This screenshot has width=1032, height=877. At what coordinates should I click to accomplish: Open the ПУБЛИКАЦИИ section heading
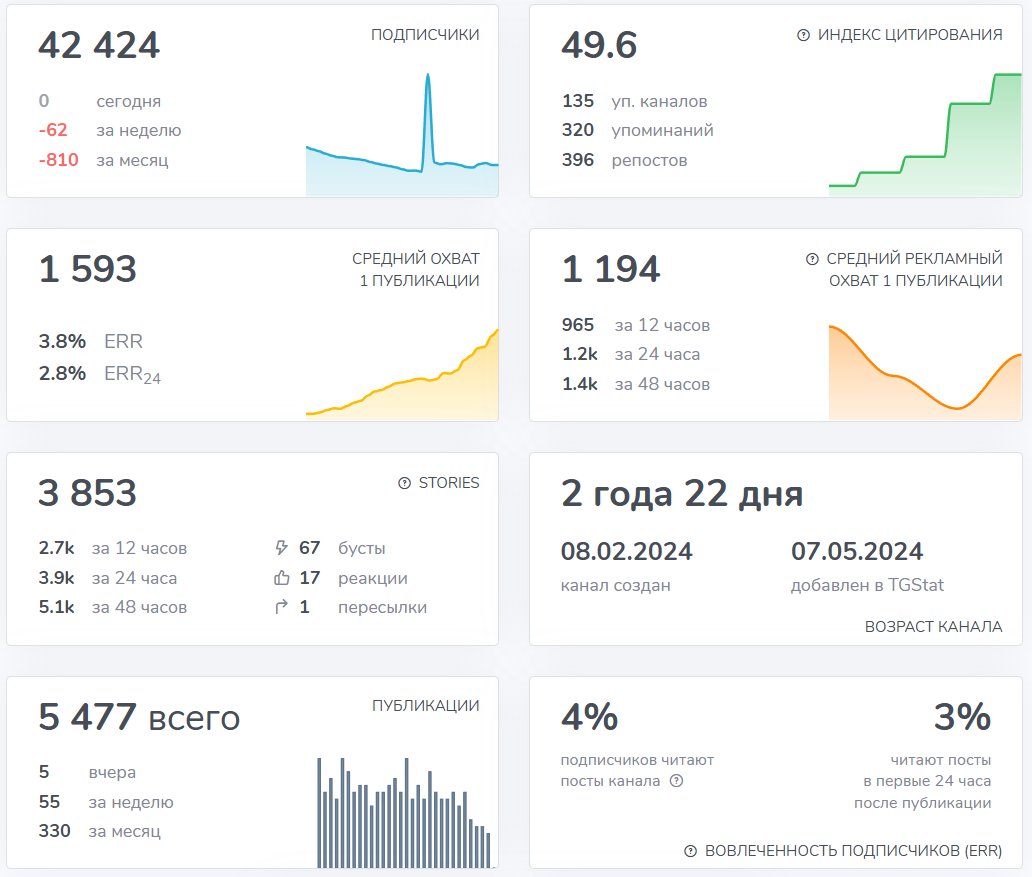coord(425,706)
